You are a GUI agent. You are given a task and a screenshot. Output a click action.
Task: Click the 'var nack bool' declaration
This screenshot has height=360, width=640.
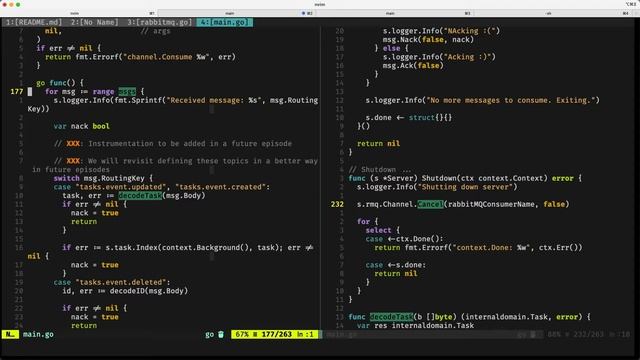click(x=82, y=126)
